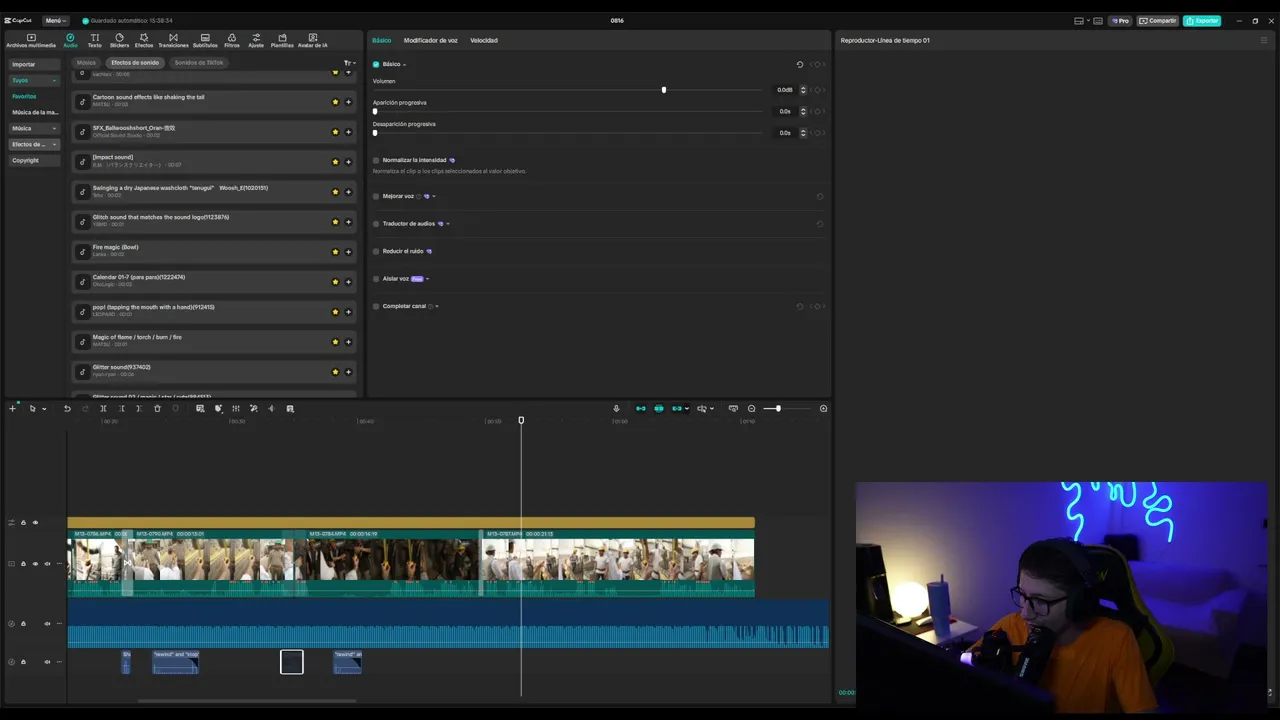Open the Copyright section

point(34,160)
